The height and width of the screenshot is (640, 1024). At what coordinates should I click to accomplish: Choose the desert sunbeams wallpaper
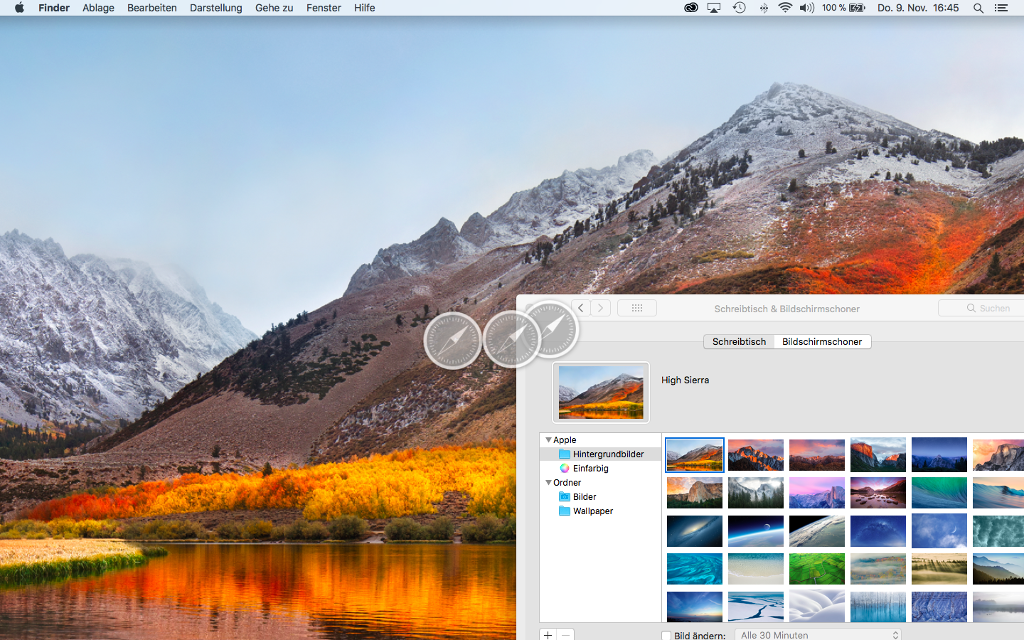939,569
